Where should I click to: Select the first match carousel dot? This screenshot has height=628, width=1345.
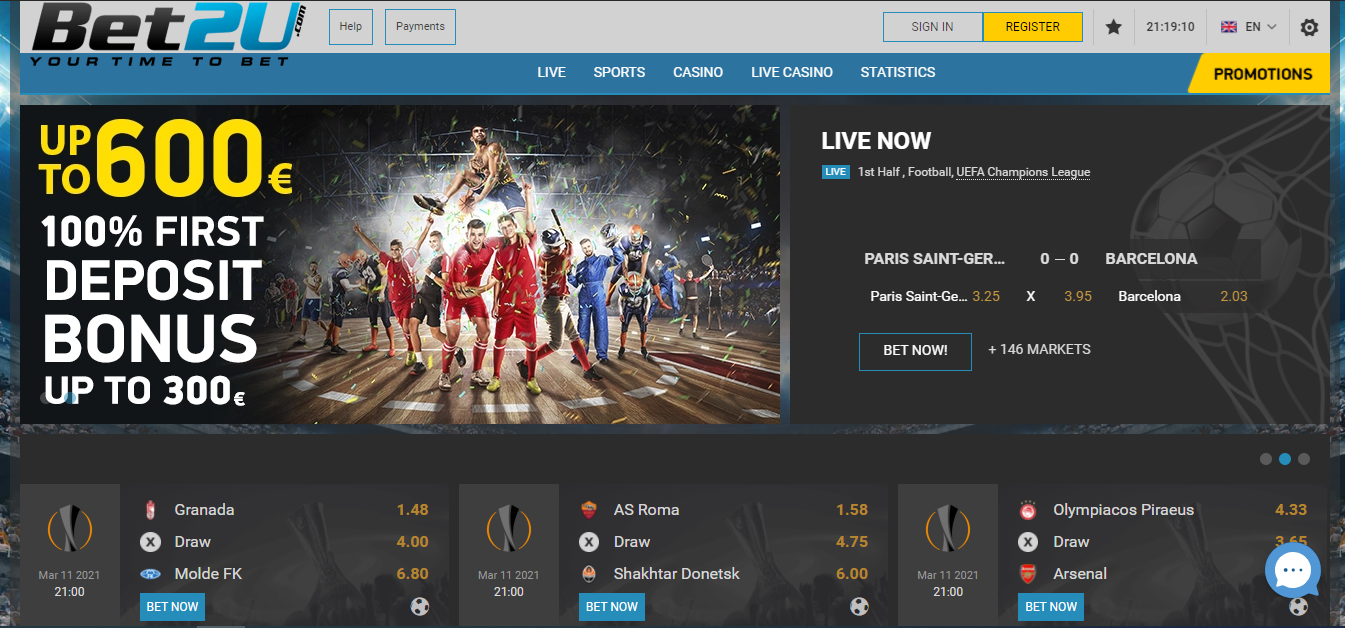pos(1266,459)
